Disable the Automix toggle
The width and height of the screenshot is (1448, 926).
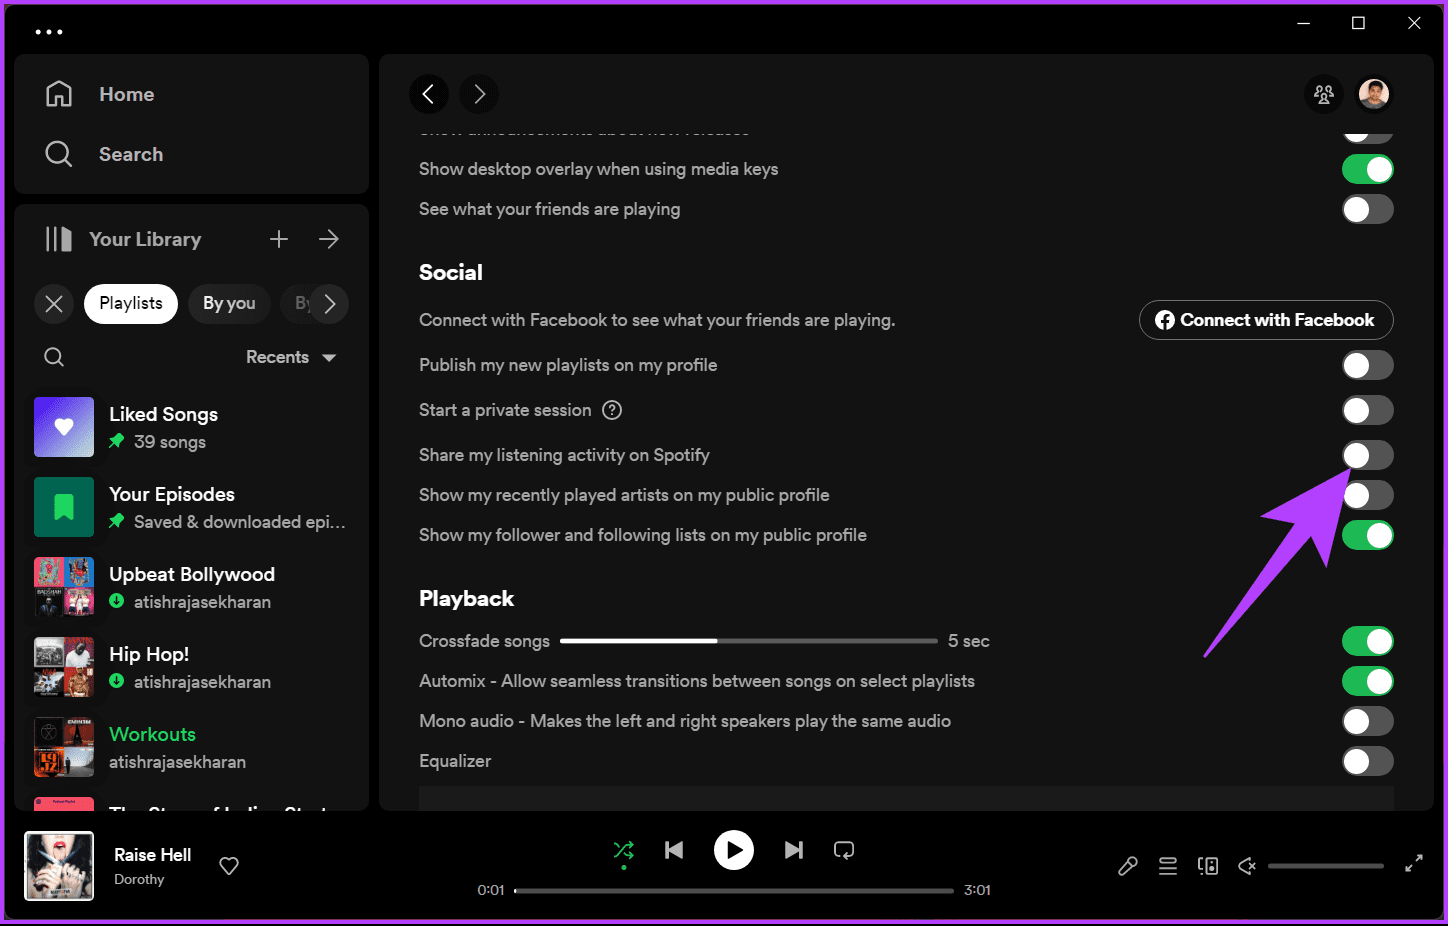click(x=1367, y=681)
